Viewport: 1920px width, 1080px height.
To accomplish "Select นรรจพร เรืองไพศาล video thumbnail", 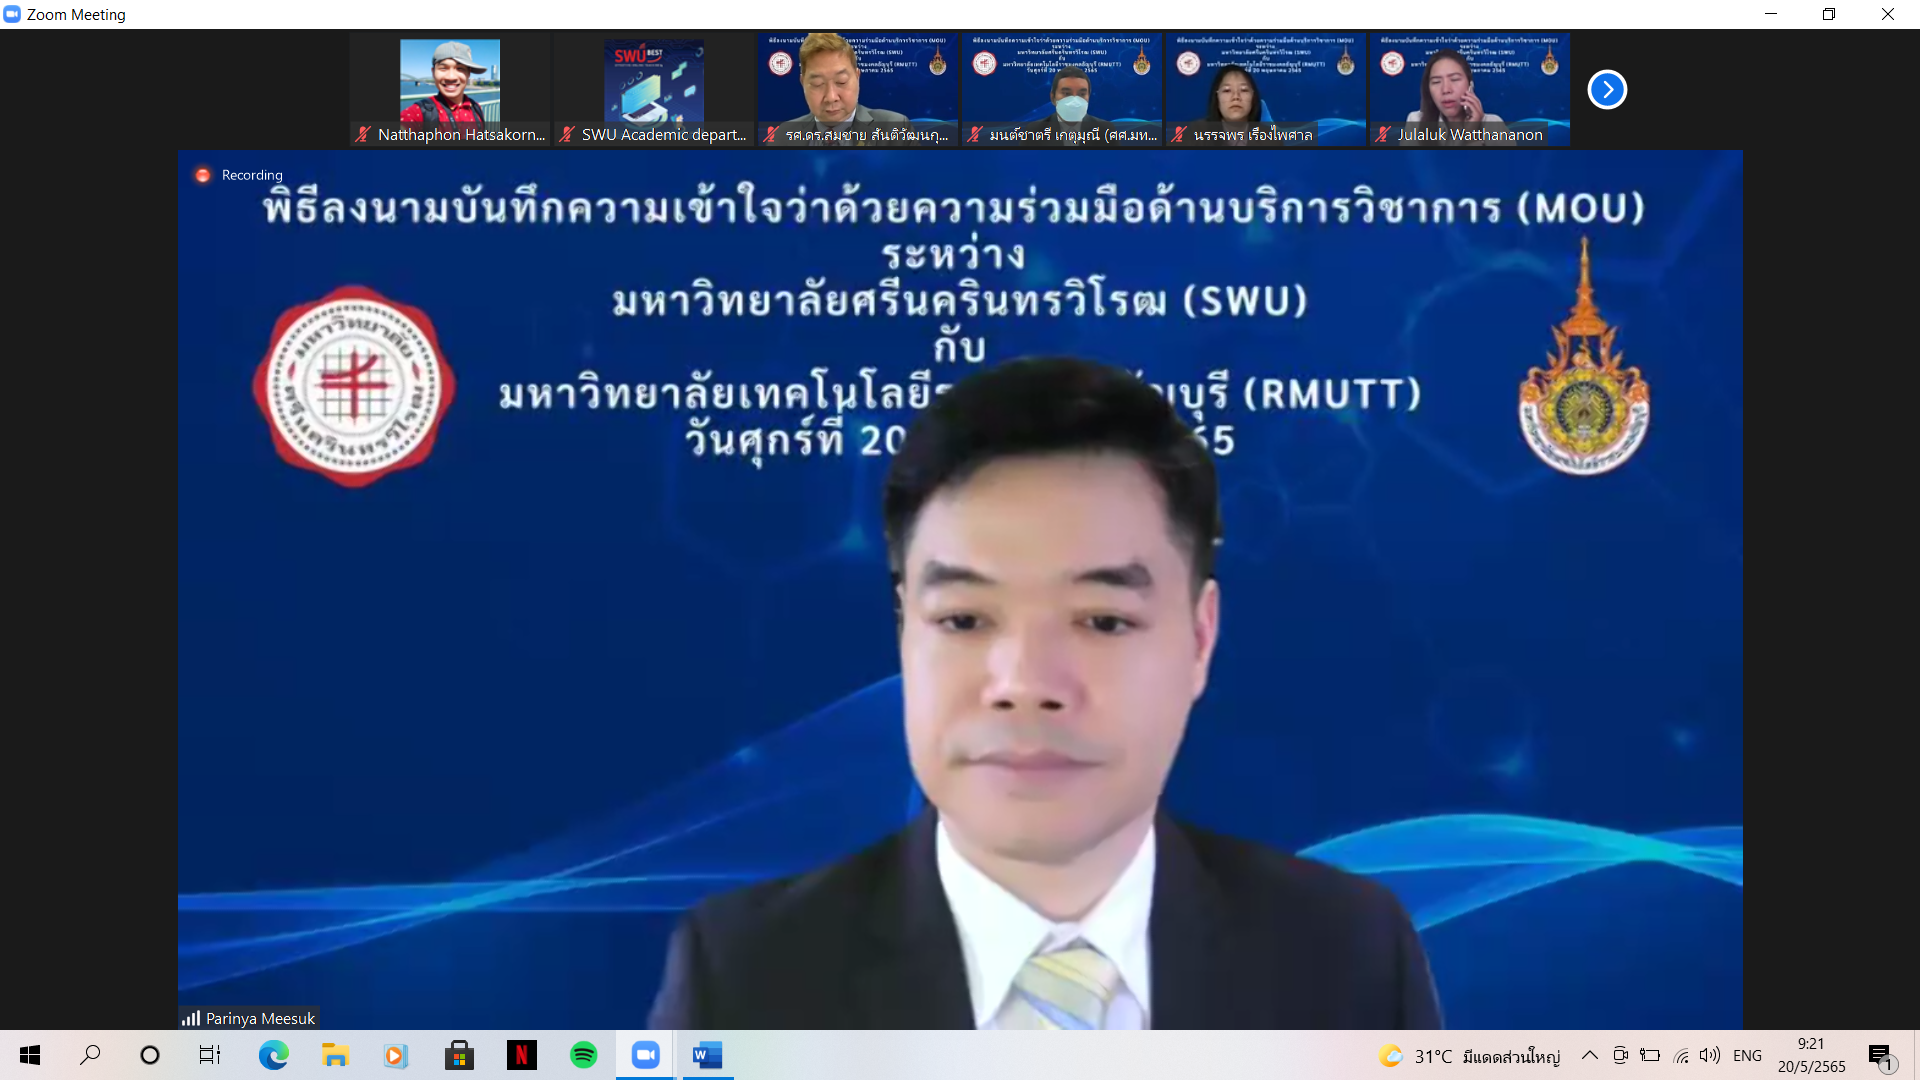I will point(1266,90).
